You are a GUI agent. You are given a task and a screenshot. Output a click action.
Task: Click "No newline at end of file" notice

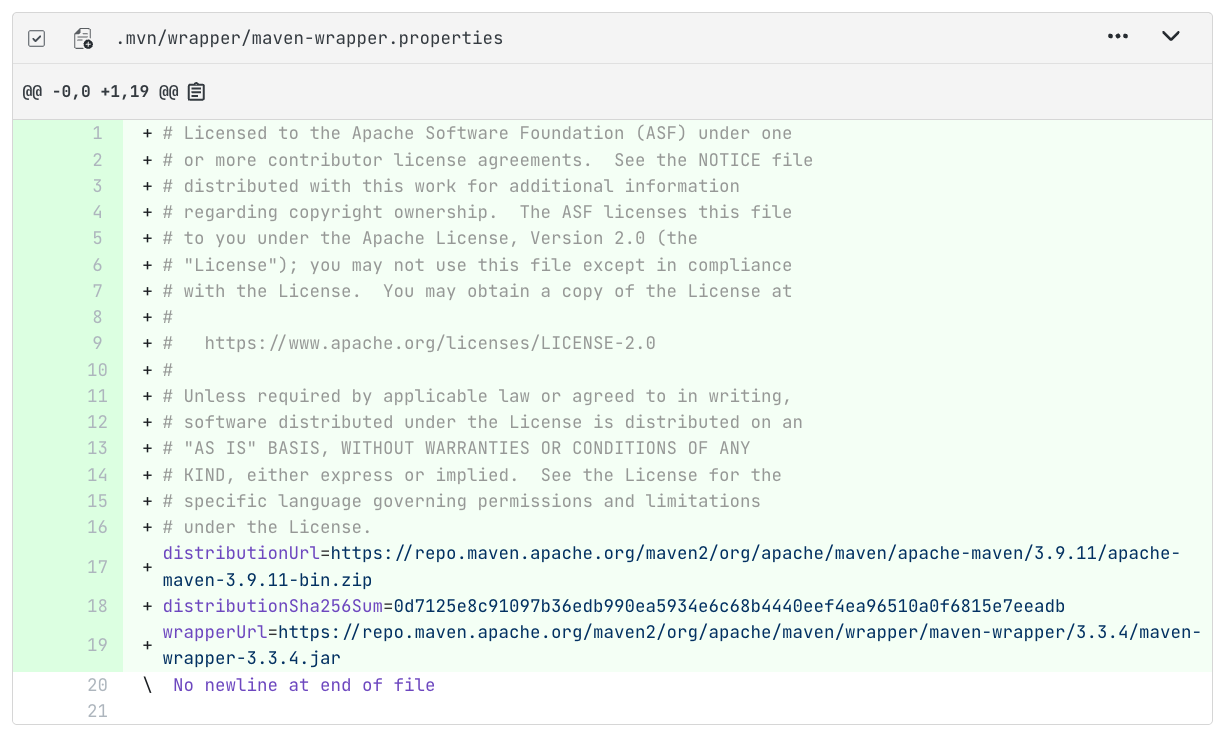[304, 685]
